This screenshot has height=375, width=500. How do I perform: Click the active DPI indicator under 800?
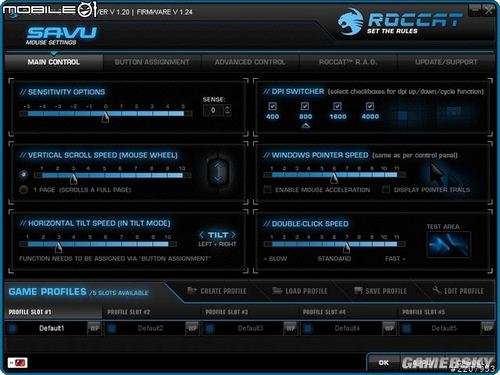305,126
